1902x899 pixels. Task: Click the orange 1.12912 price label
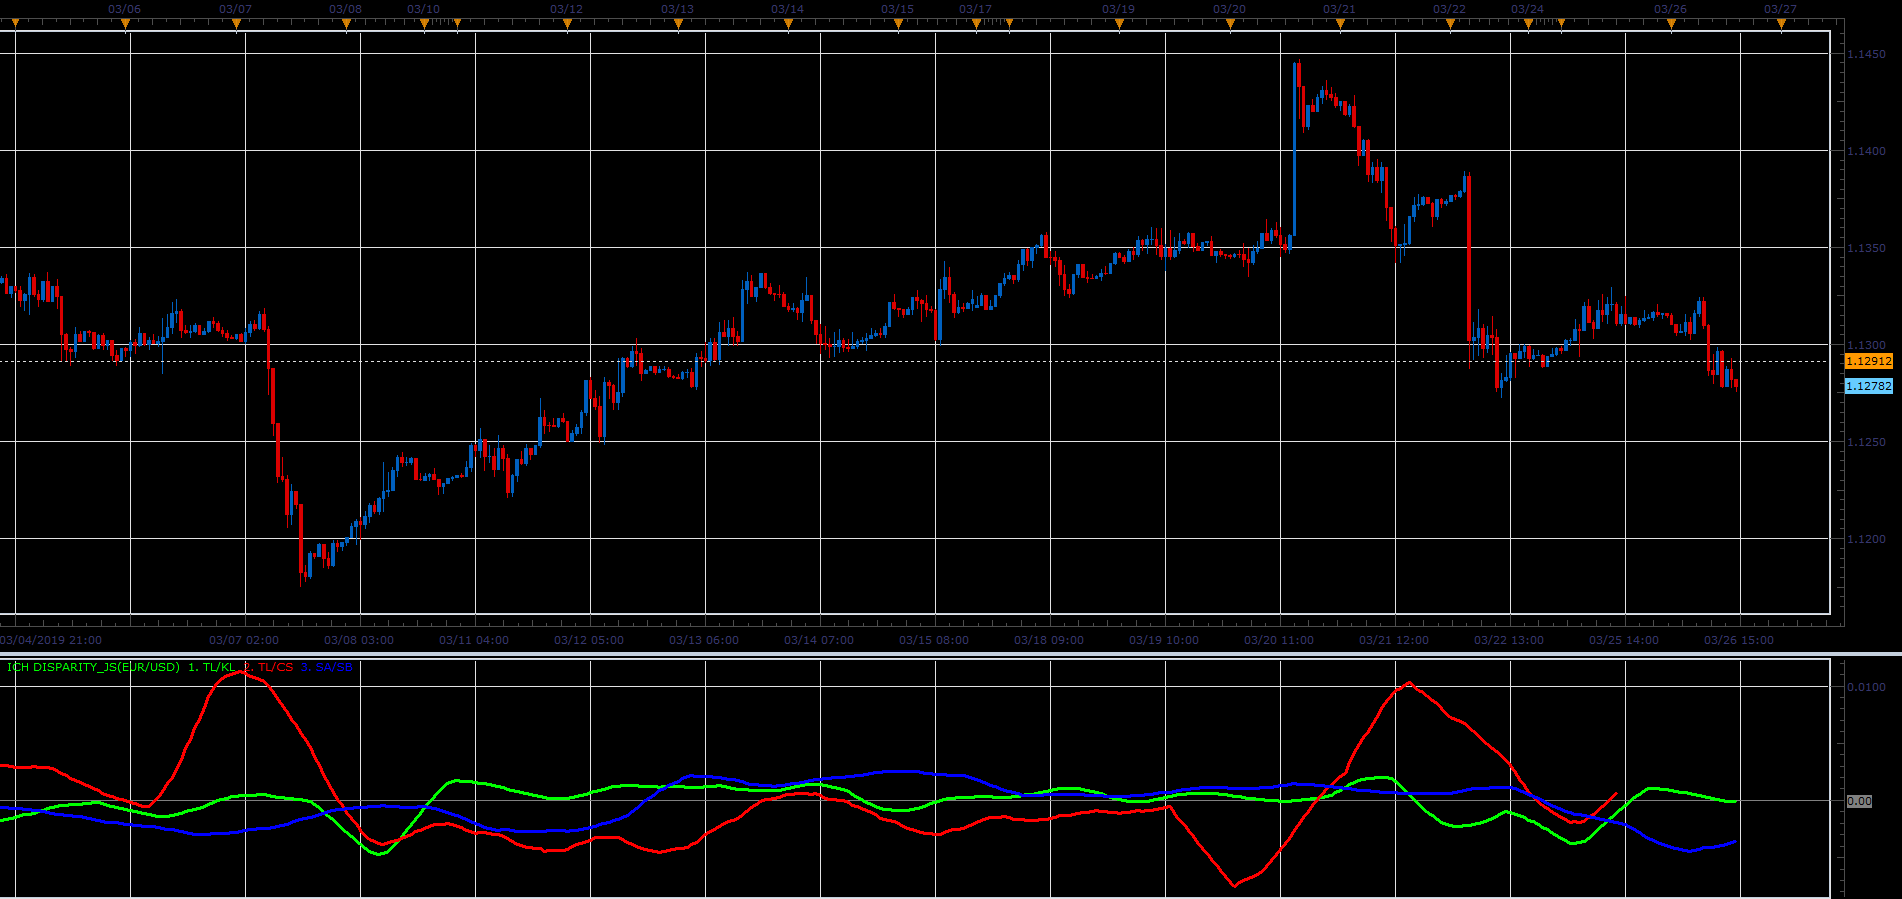[1868, 361]
